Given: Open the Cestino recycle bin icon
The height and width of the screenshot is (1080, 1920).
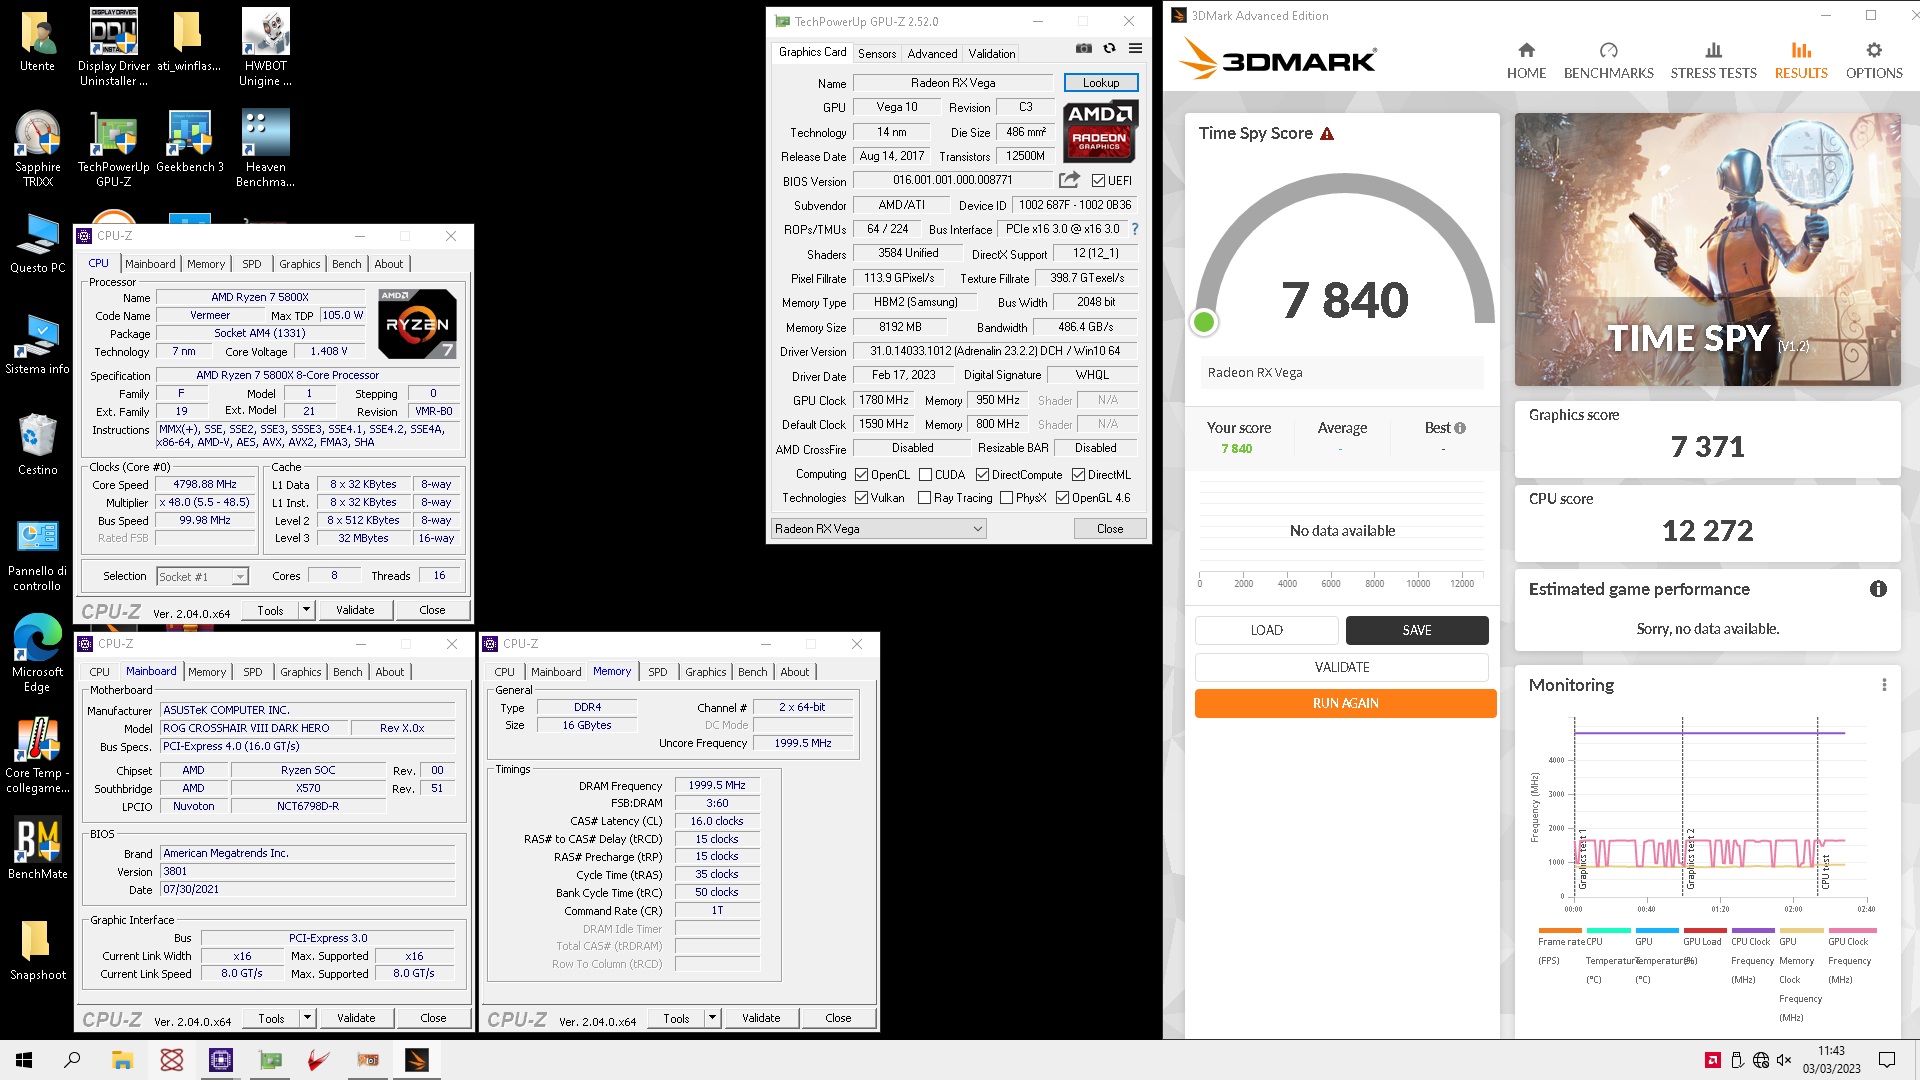Looking at the screenshot, I should tap(38, 444).
